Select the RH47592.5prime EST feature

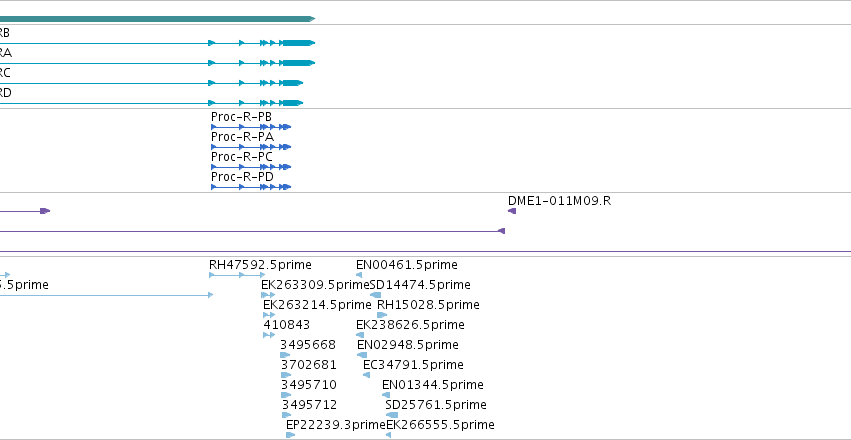tap(260, 265)
